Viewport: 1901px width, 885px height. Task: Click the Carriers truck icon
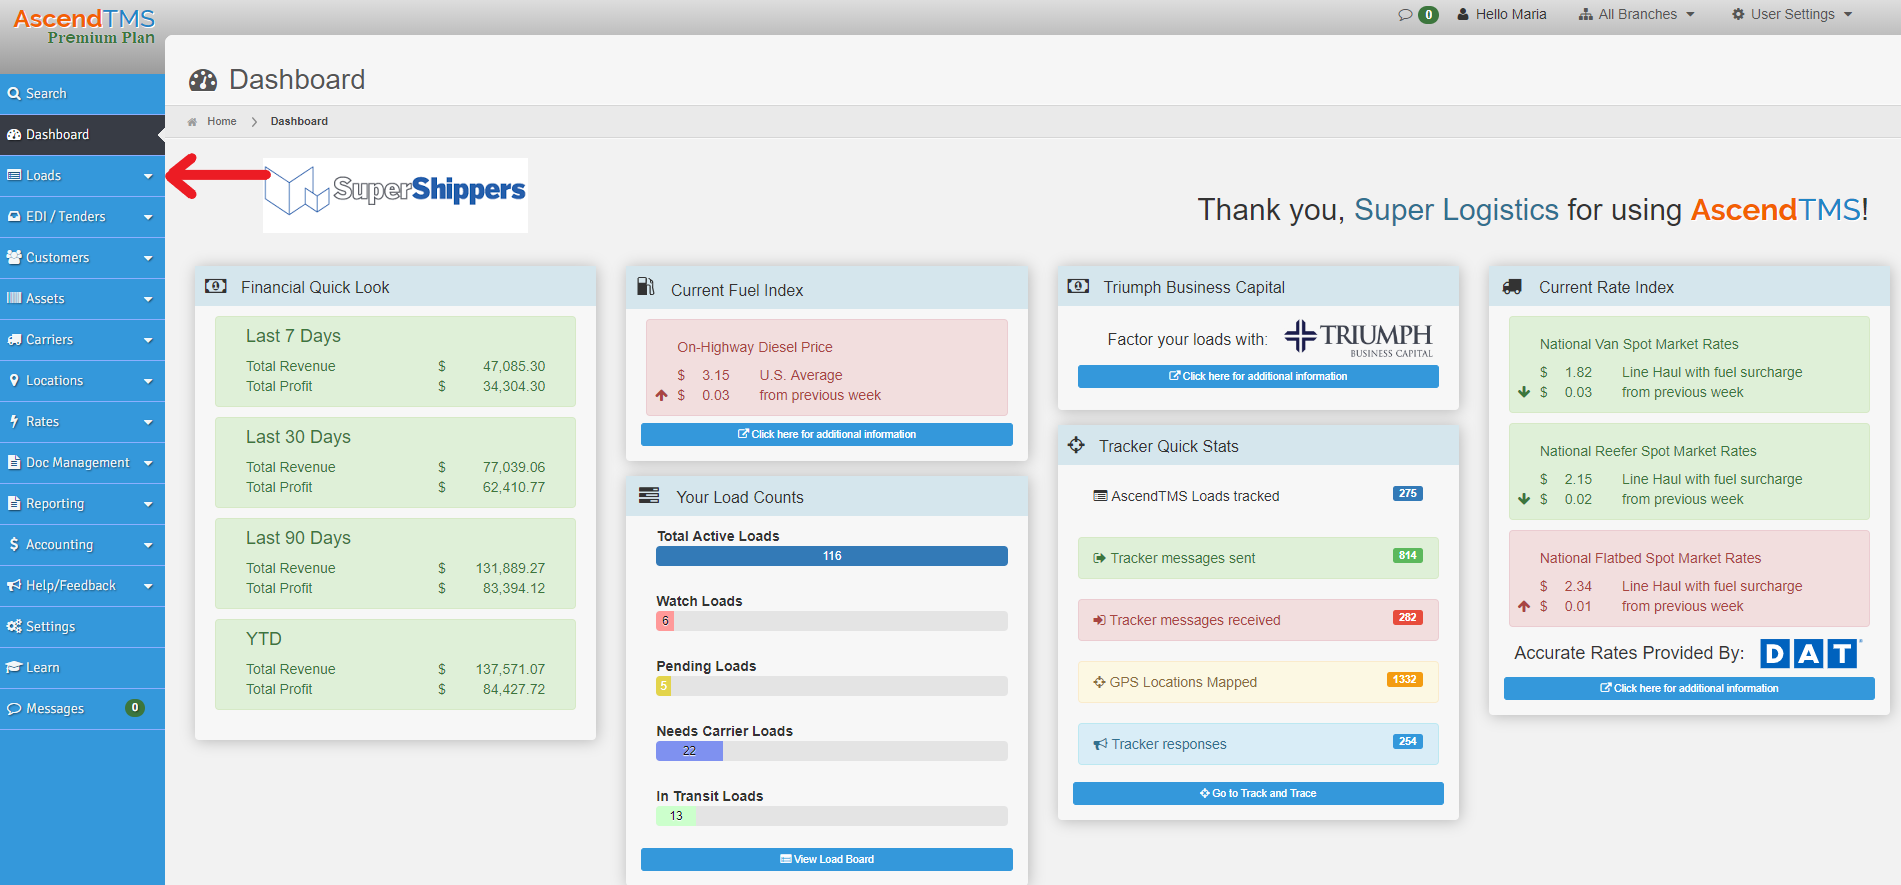point(14,339)
